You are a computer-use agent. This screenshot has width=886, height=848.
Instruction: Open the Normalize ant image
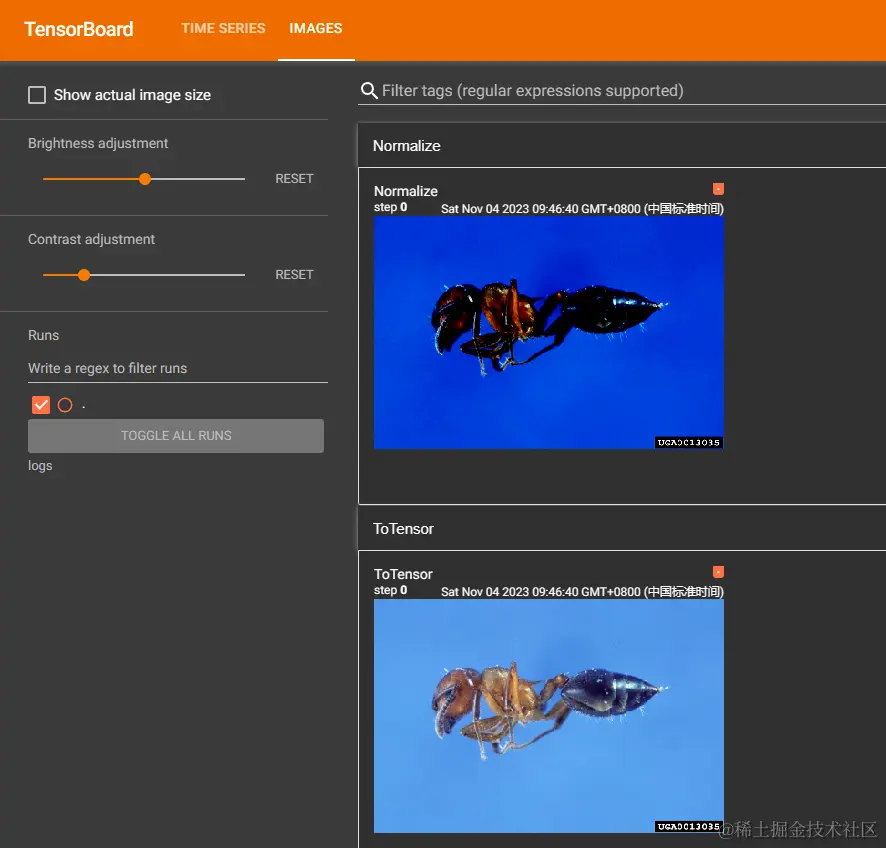click(x=549, y=333)
